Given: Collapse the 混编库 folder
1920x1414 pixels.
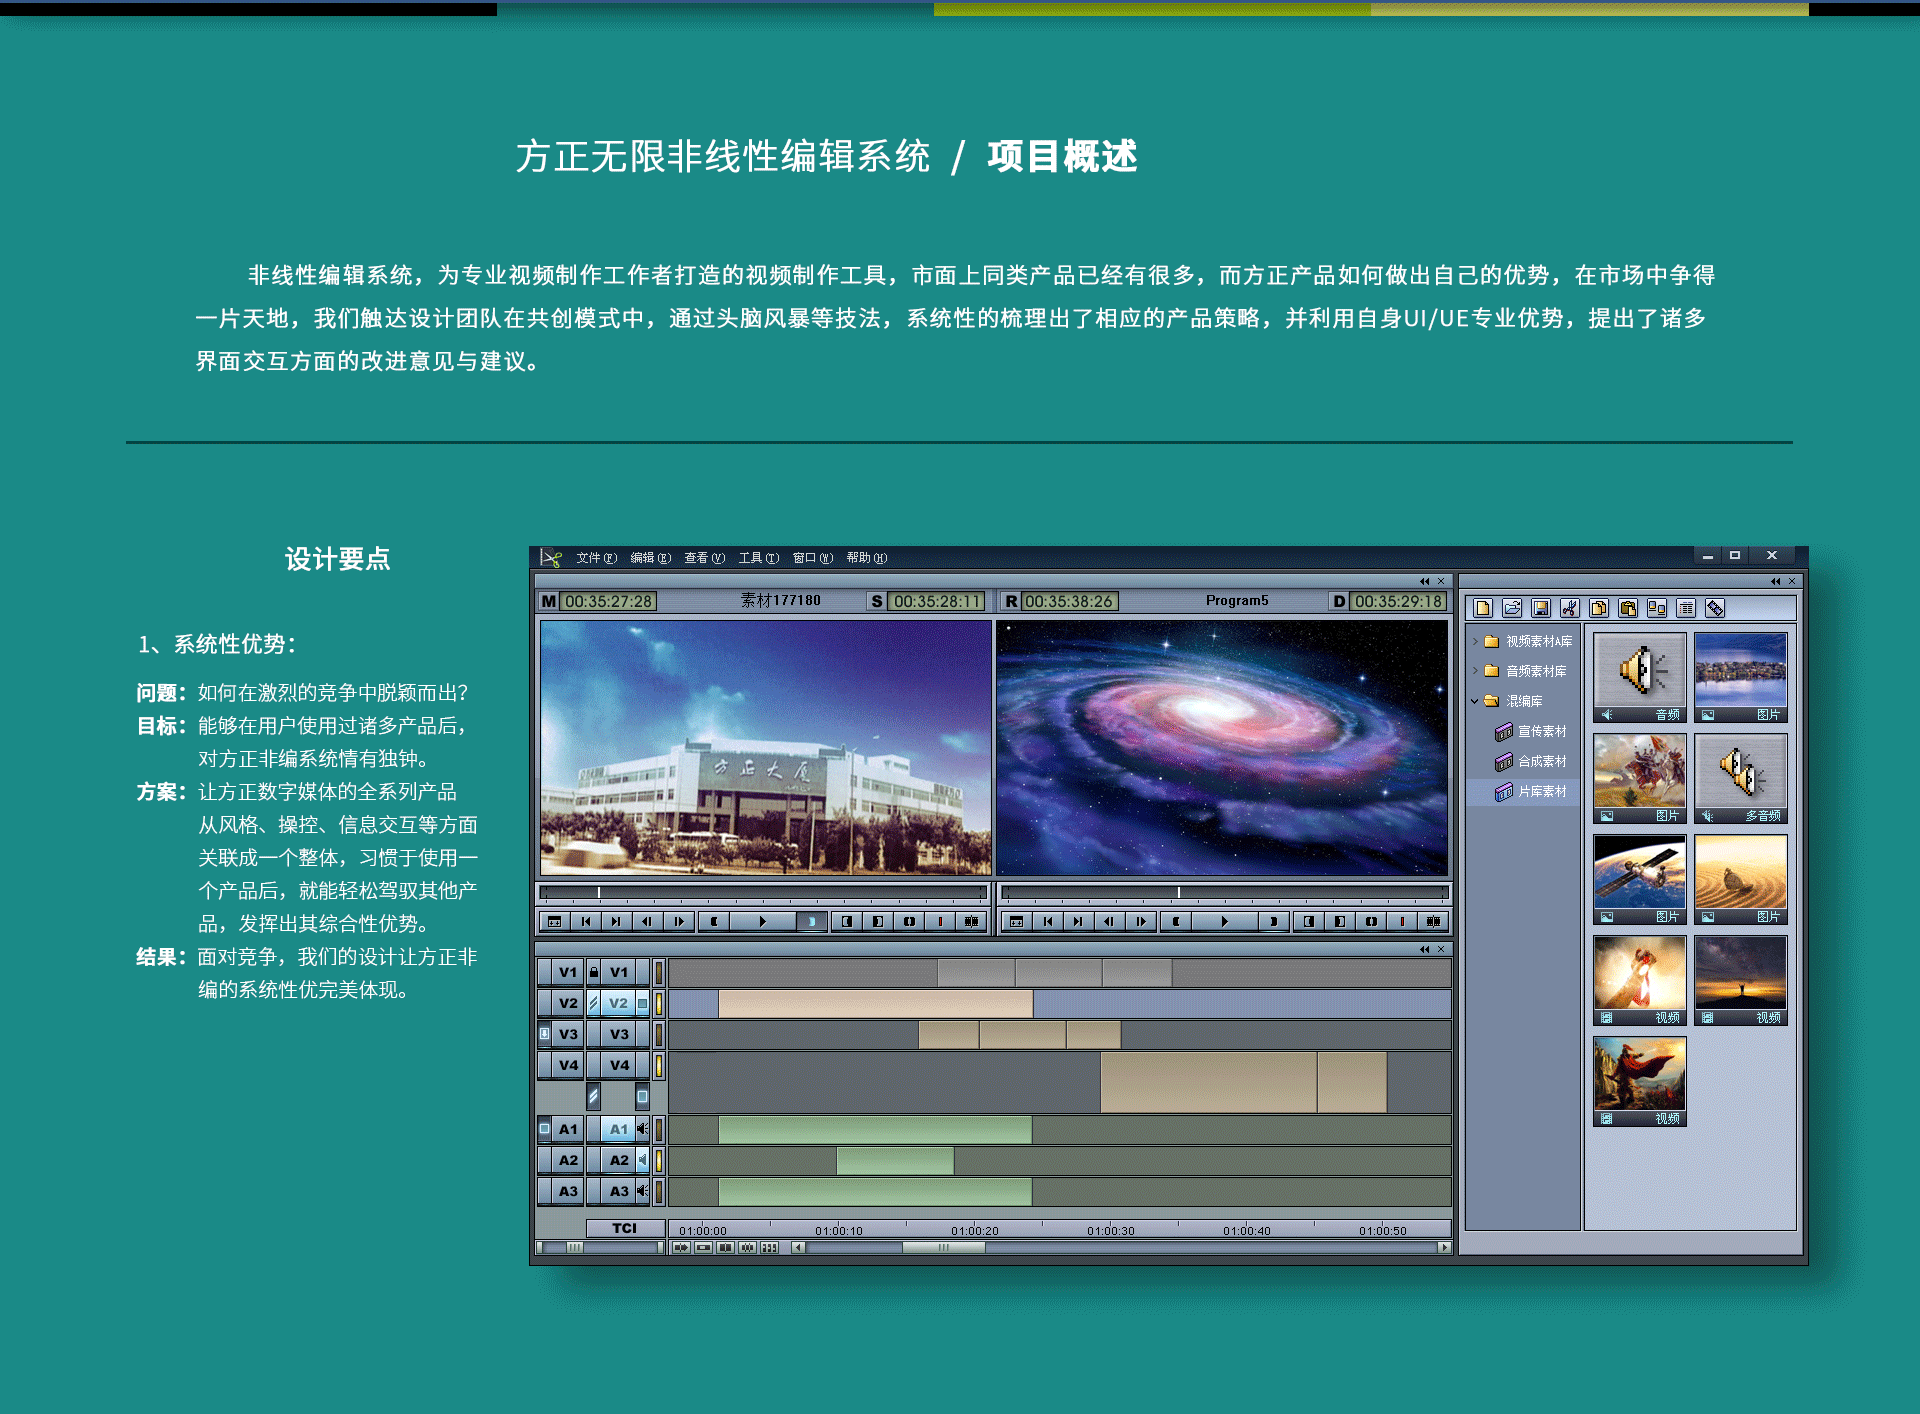Looking at the screenshot, I should [x=1475, y=701].
